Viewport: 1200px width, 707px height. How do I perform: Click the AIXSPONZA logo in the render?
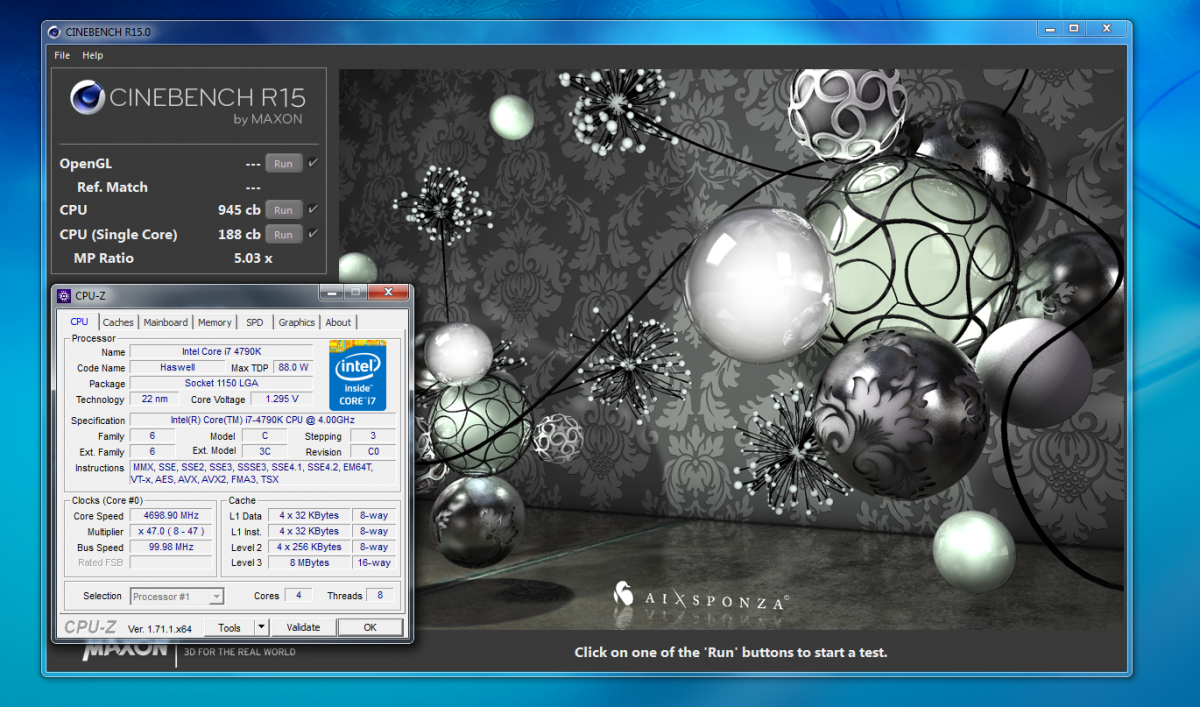[700, 597]
